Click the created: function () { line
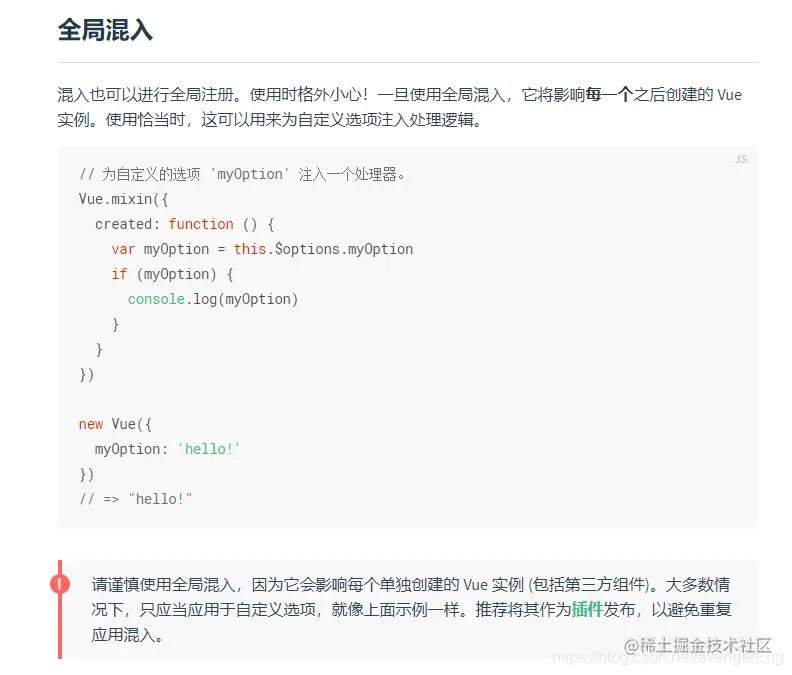This screenshot has width=792, height=675. [x=184, y=224]
